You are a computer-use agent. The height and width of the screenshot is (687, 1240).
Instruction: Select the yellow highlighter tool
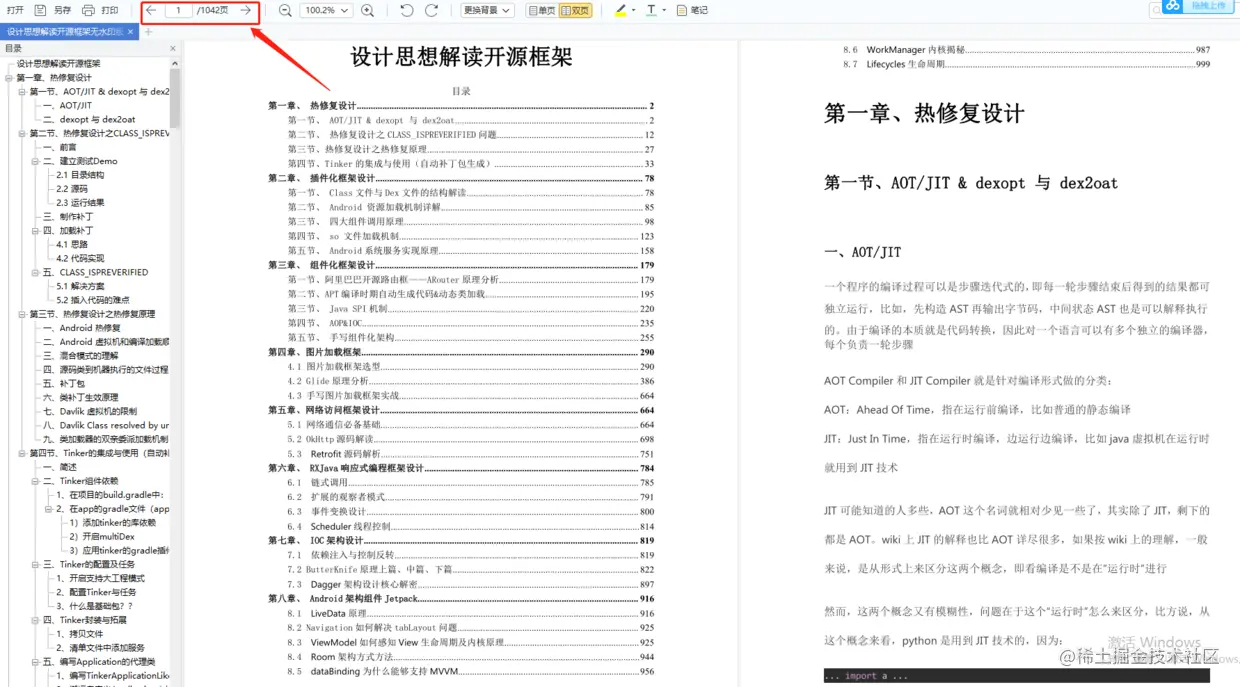[x=620, y=10]
